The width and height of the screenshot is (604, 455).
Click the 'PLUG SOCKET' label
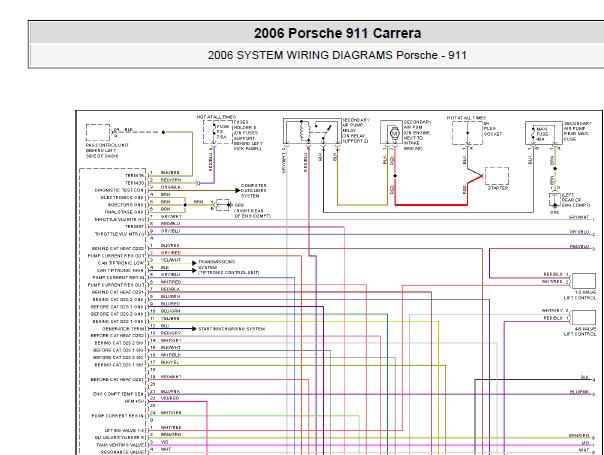tap(493, 129)
